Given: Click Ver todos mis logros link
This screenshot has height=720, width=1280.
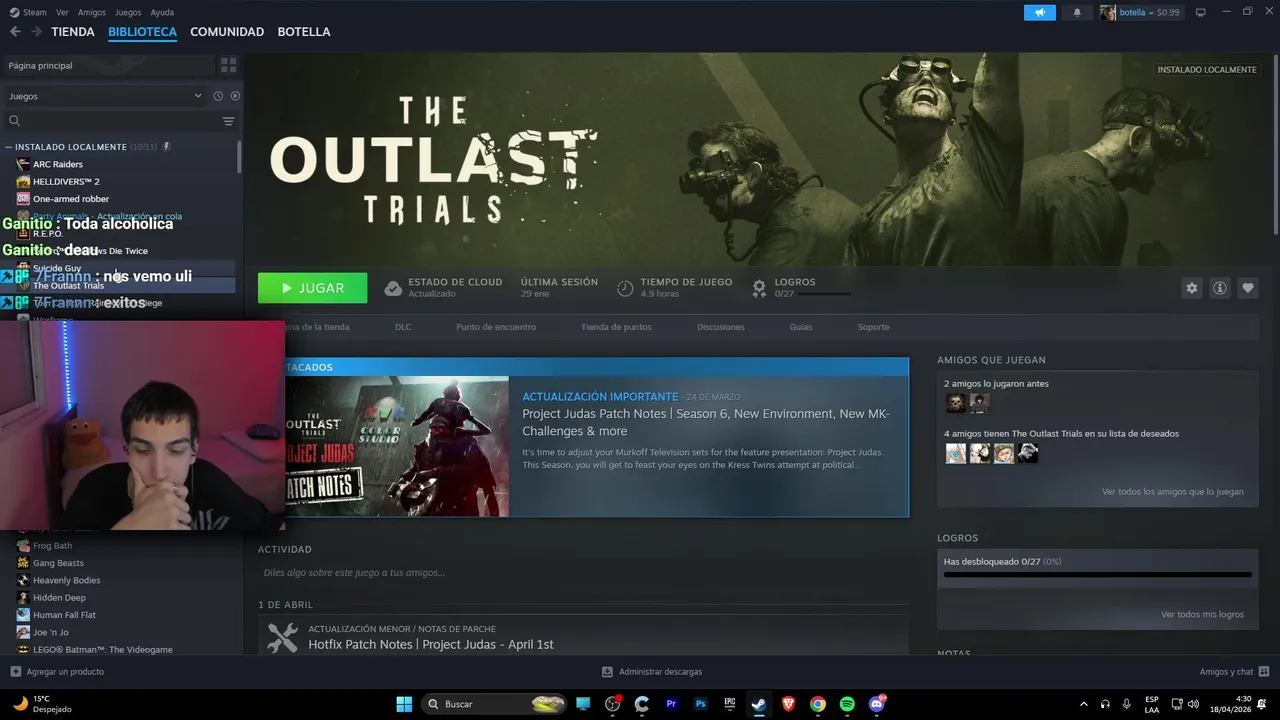Looking at the screenshot, I should pos(1202,614).
